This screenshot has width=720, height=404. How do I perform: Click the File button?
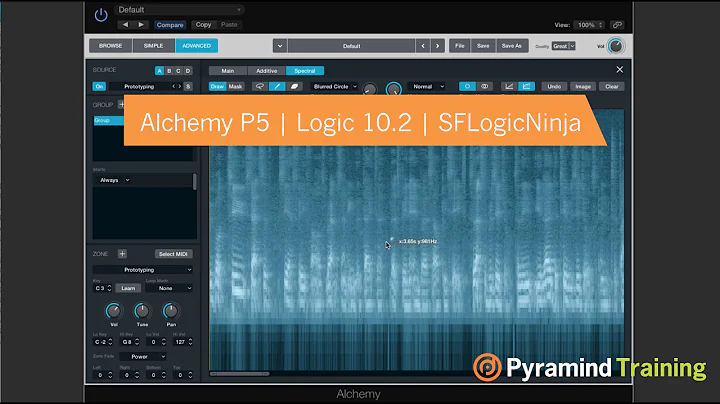(460, 46)
